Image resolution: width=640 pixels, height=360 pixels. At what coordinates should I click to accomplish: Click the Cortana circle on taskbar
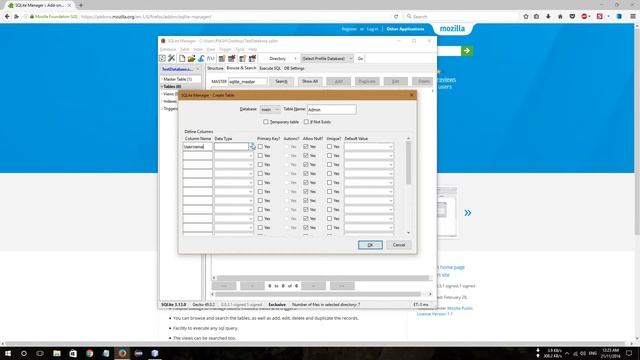tap(24, 353)
